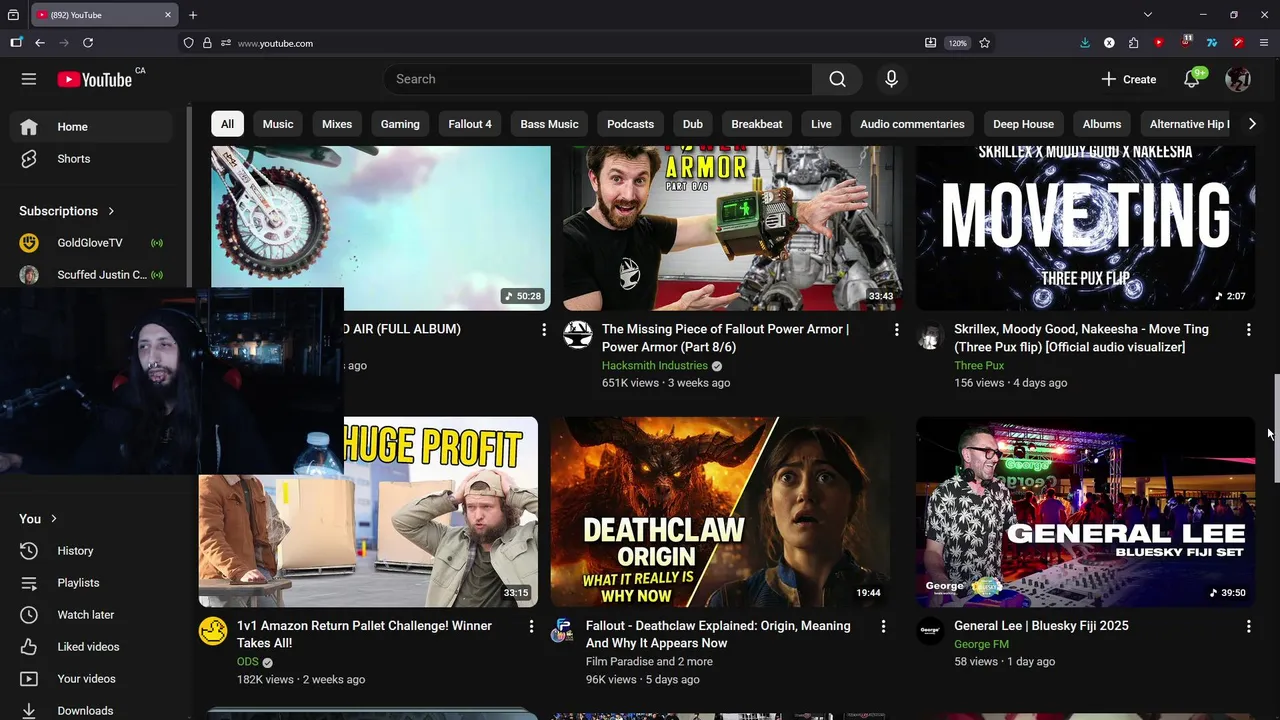Viewport: 1280px width, 720px height.
Task: Click the search magnifier button
Action: pyautogui.click(x=837, y=79)
